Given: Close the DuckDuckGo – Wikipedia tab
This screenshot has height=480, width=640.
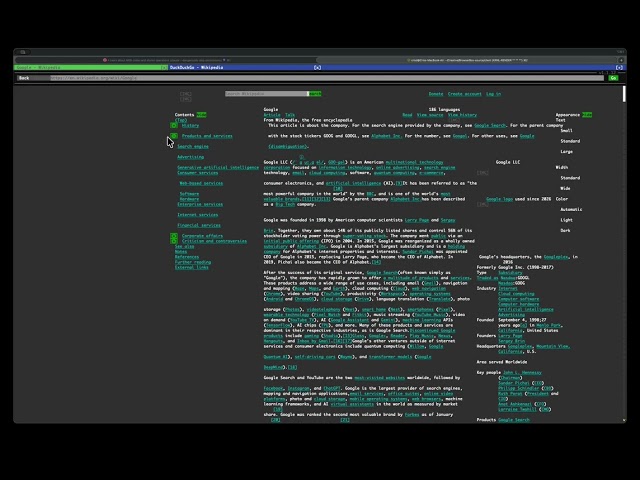Looking at the screenshot, I should coord(317,67).
